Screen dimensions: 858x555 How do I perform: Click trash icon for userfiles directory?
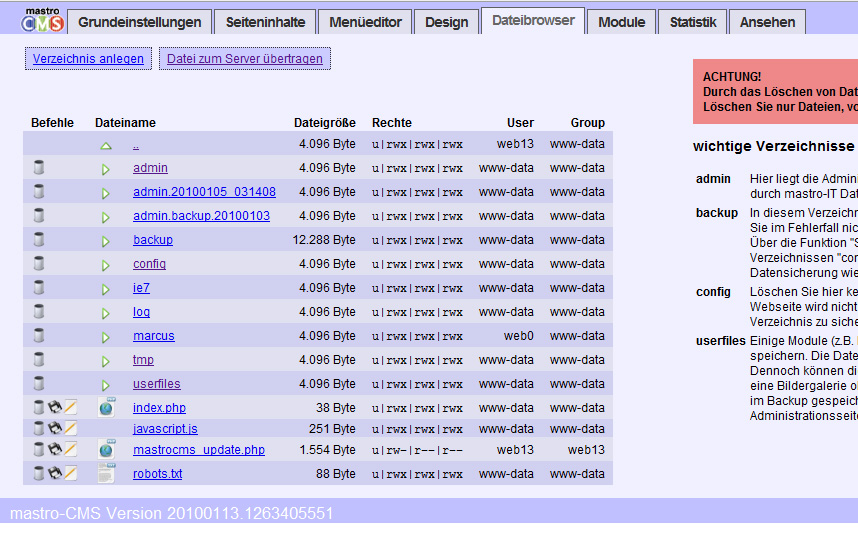(x=39, y=384)
